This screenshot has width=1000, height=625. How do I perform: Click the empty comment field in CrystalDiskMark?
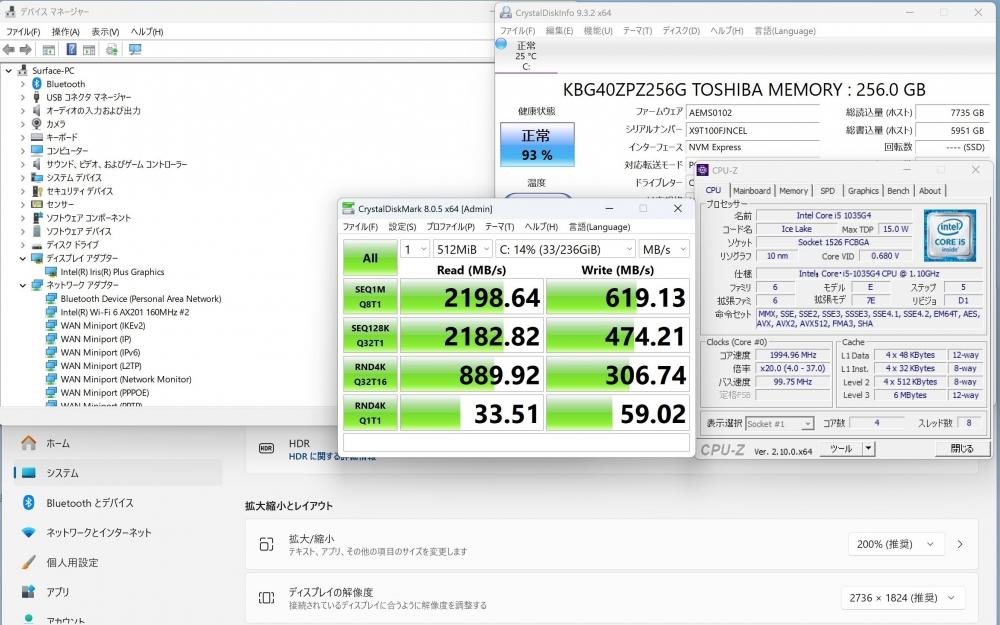(516, 442)
